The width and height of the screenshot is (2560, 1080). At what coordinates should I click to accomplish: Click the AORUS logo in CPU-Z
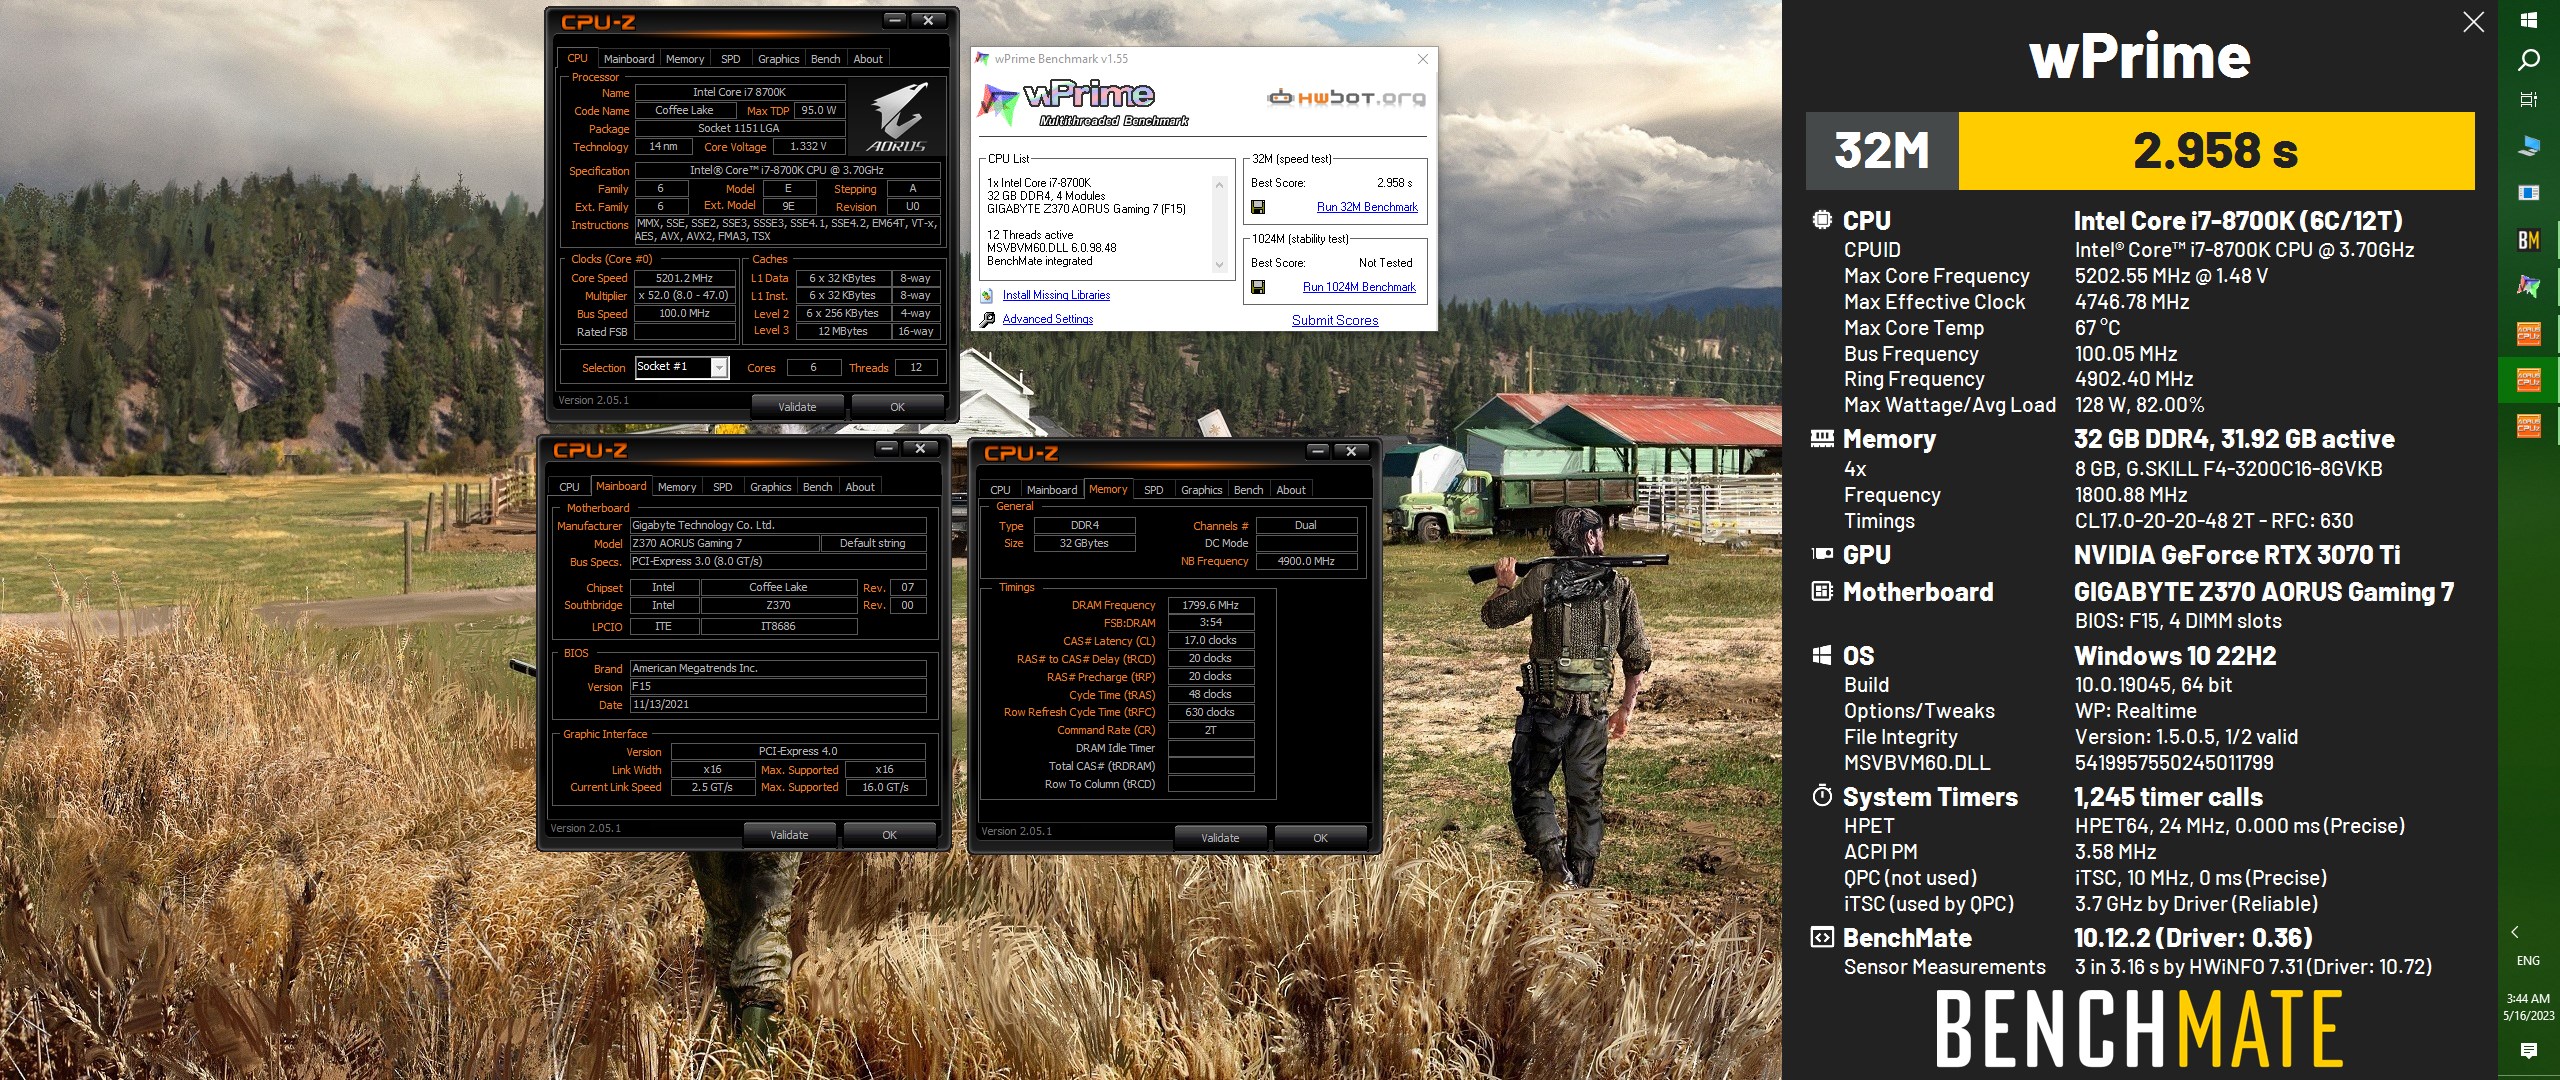coord(897,117)
